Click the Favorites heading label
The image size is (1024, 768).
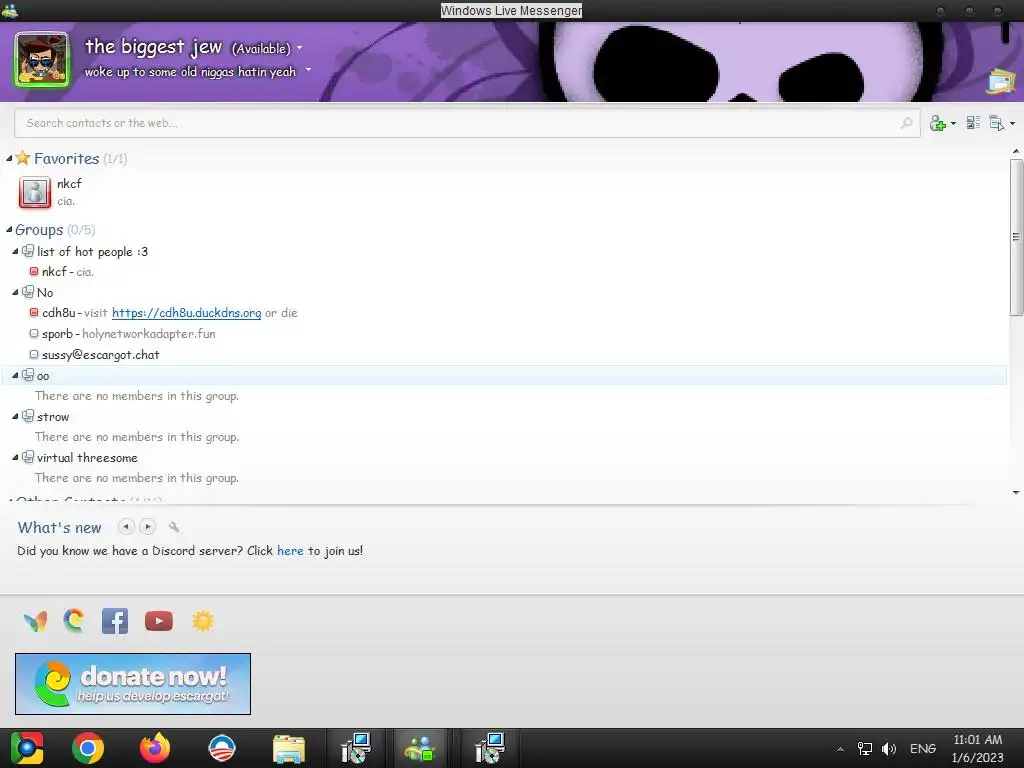[67, 159]
